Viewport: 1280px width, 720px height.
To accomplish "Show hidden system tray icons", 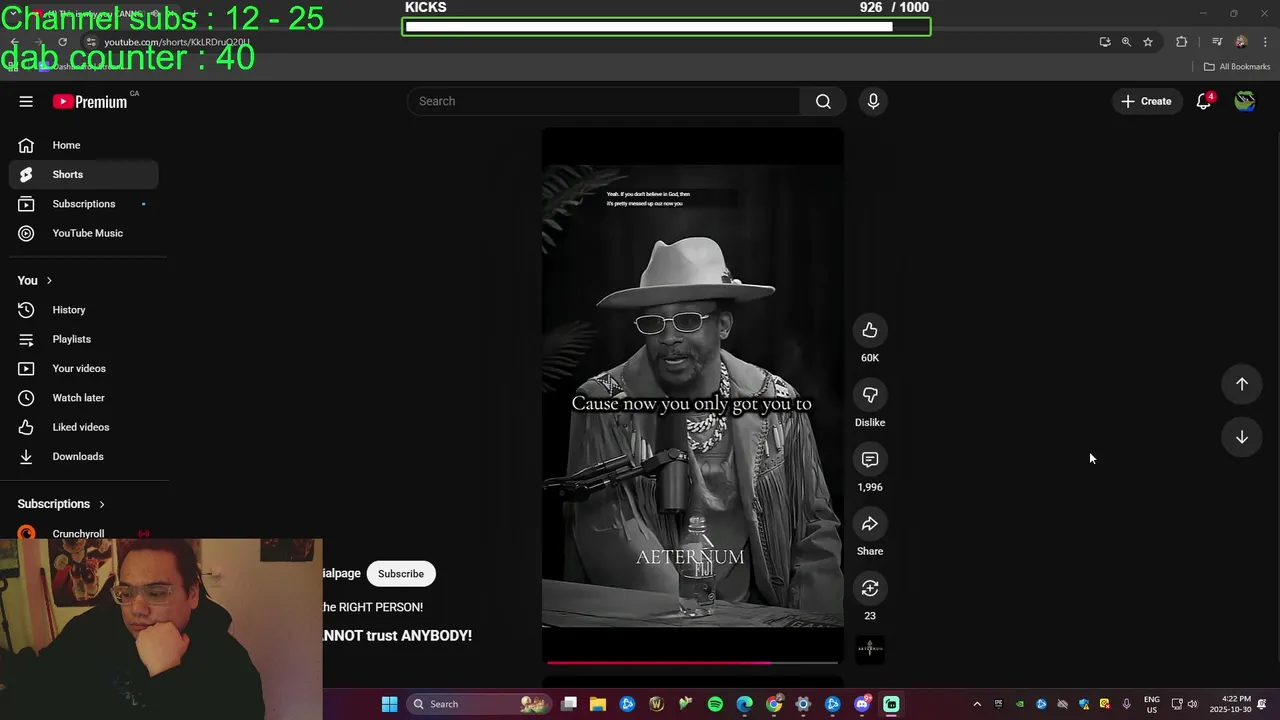I will (x=977, y=704).
